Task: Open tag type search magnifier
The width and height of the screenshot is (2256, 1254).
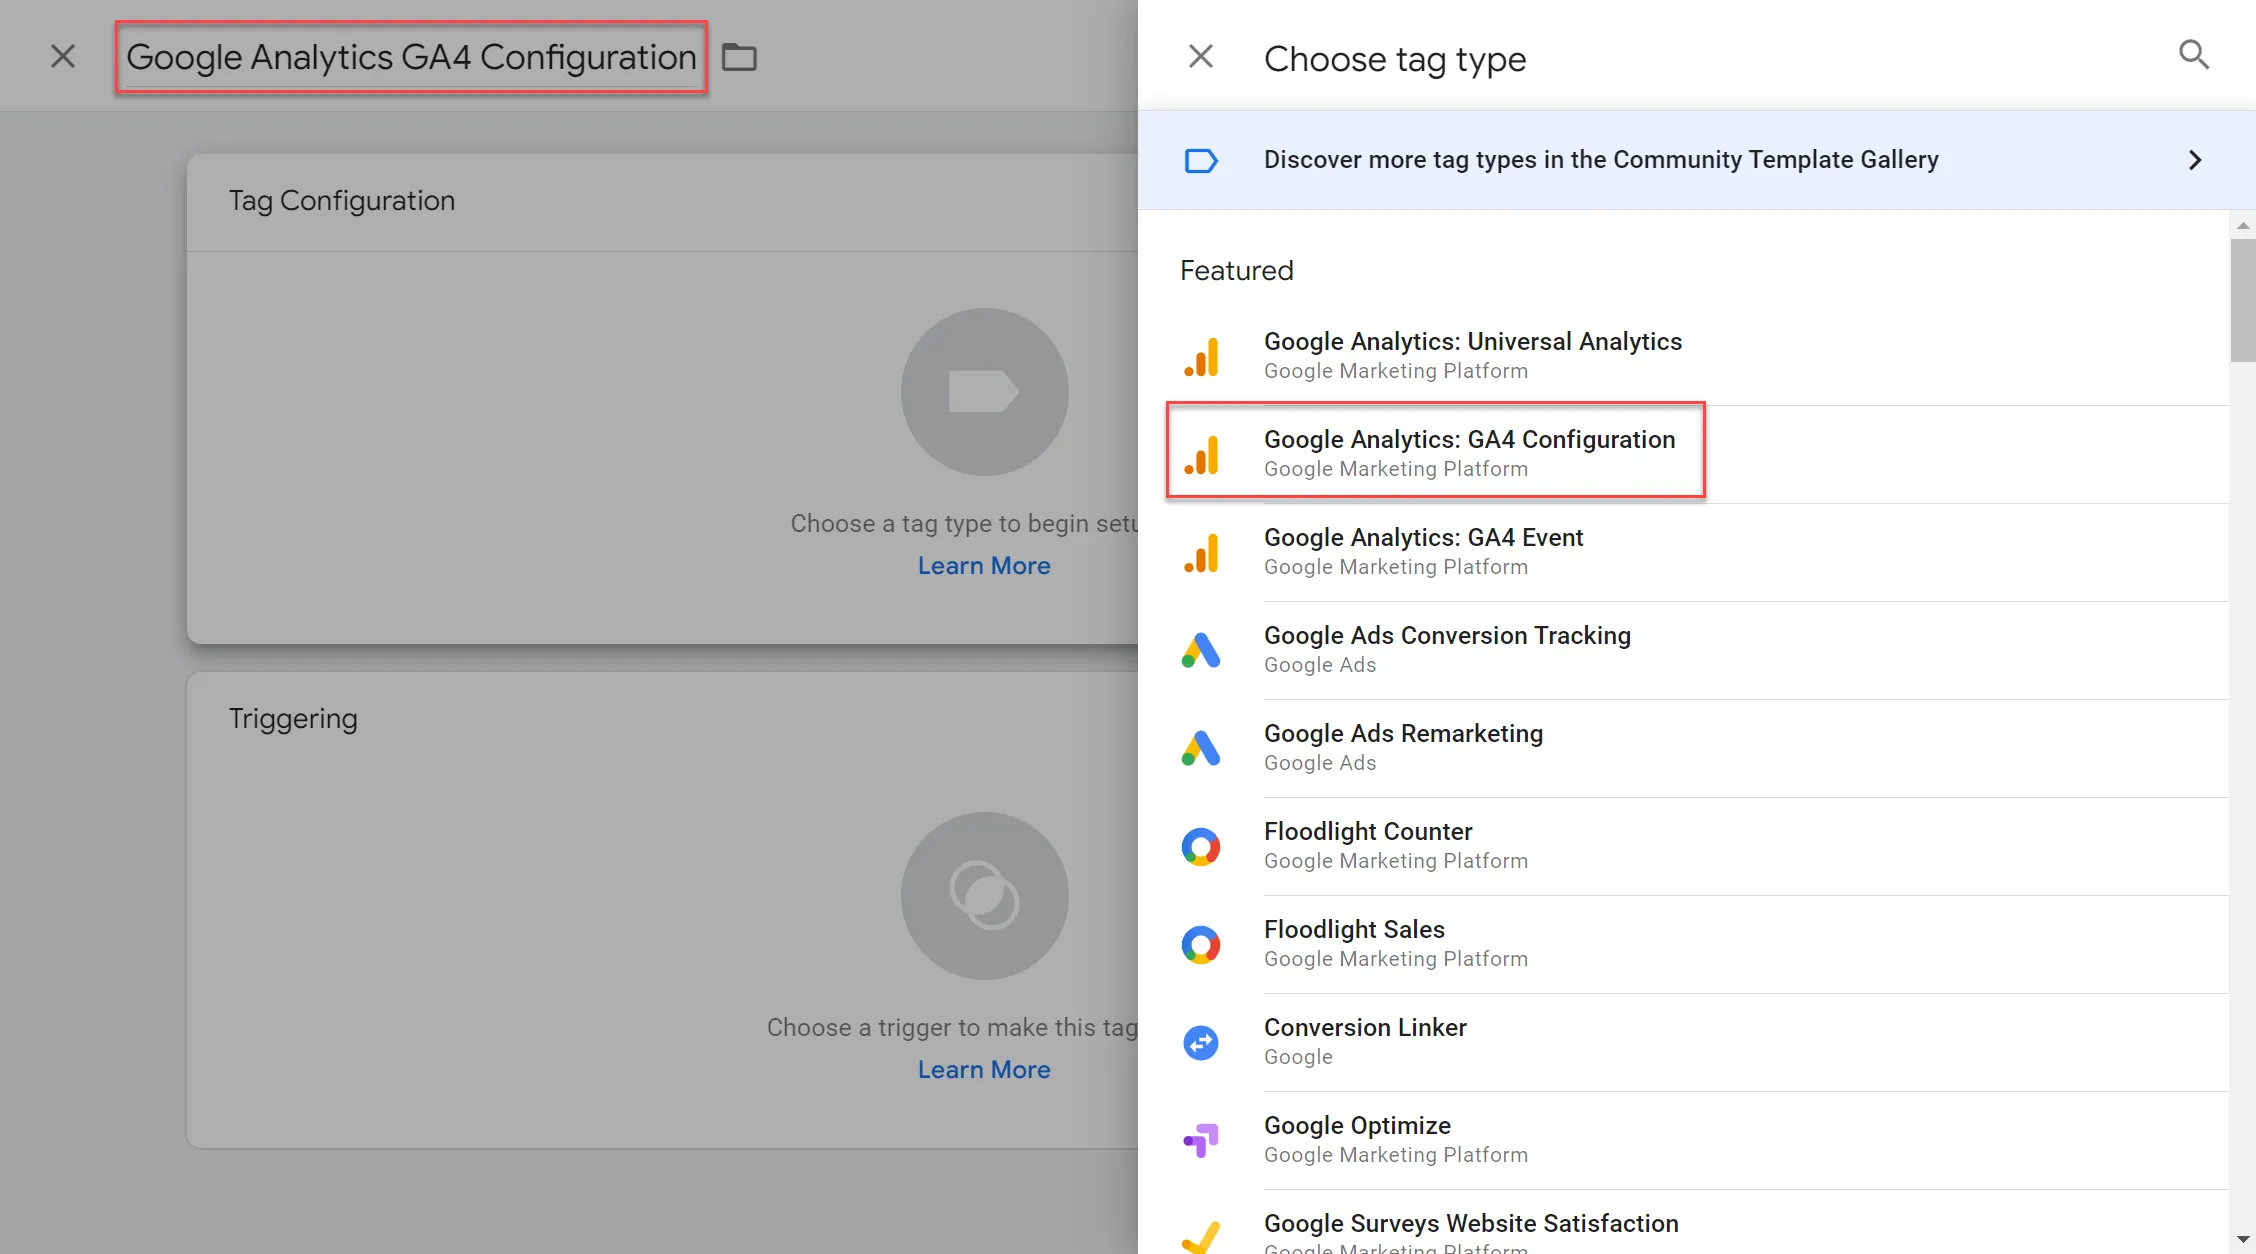Action: pos(2193,54)
